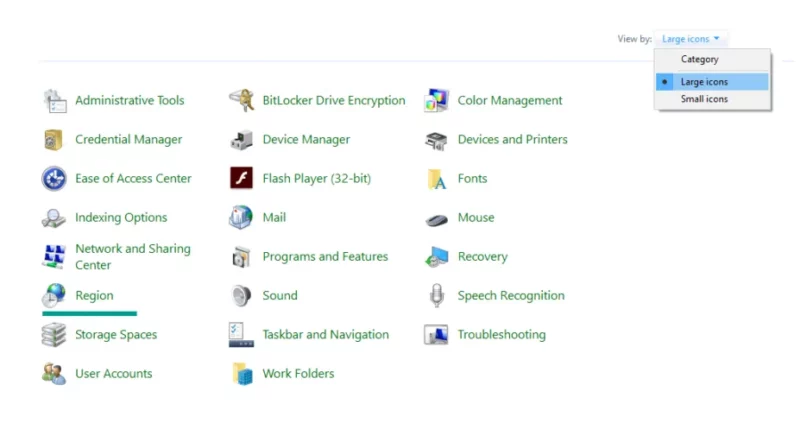Viewport: 800px width, 448px height.
Task: Open the Device Manager icon
Action: 241,140
